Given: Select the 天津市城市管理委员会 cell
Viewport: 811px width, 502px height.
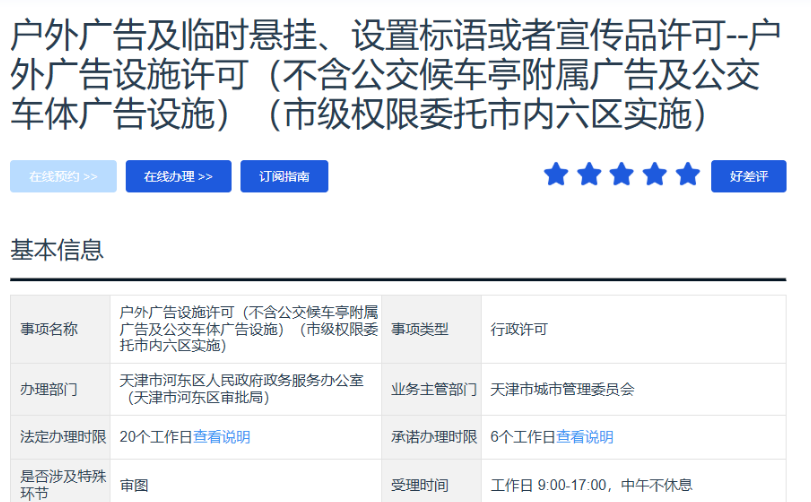Looking at the screenshot, I should click(x=562, y=389).
